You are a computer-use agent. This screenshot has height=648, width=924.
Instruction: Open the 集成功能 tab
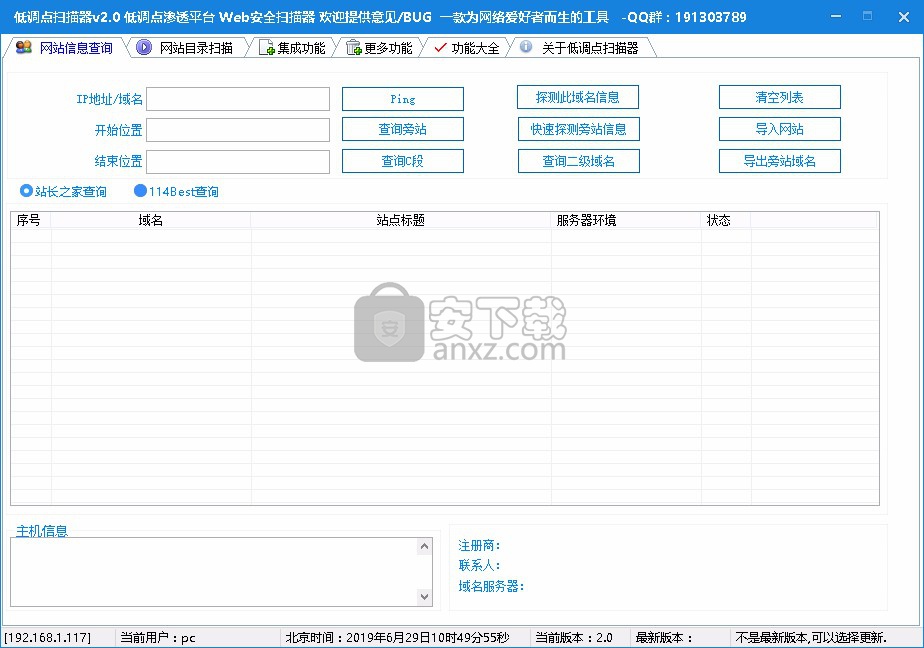(293, 48)
